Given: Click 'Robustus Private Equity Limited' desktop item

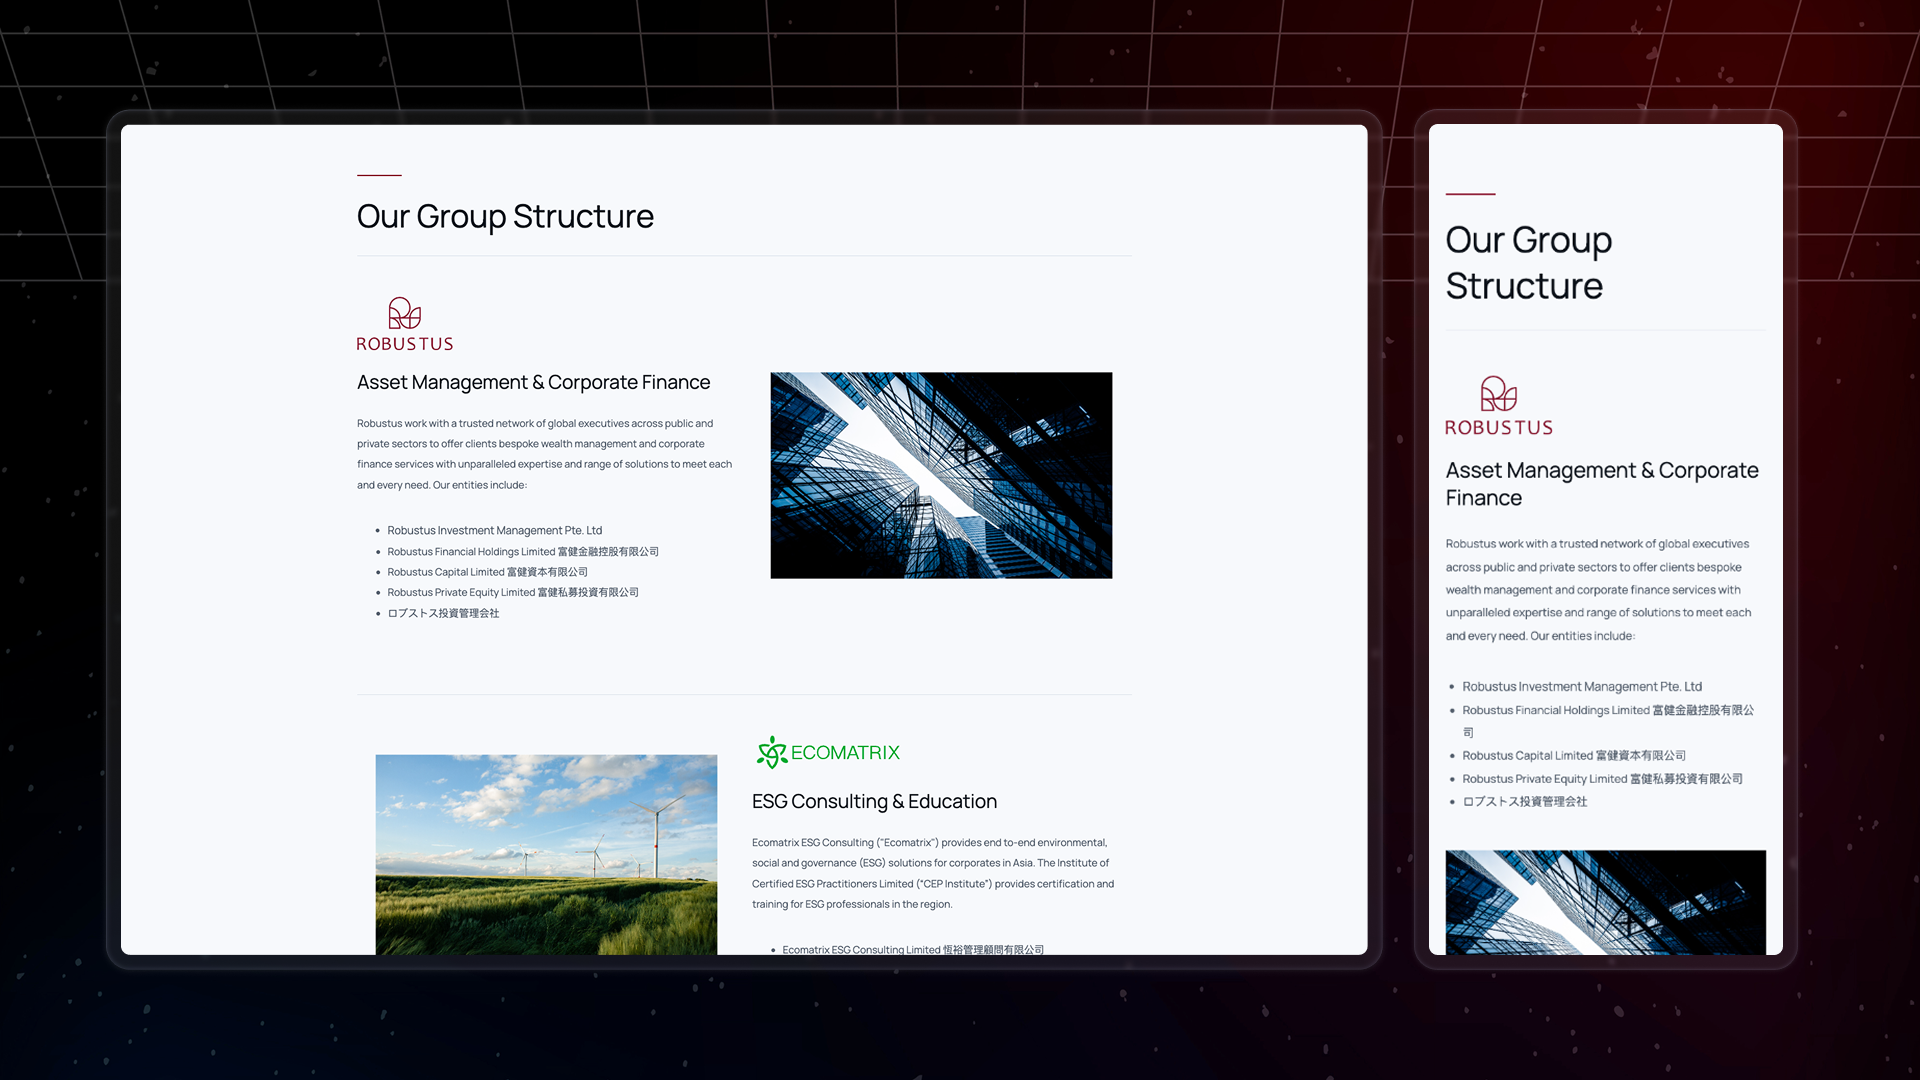Looking at the screenshot, I should [x=512, y=592].
